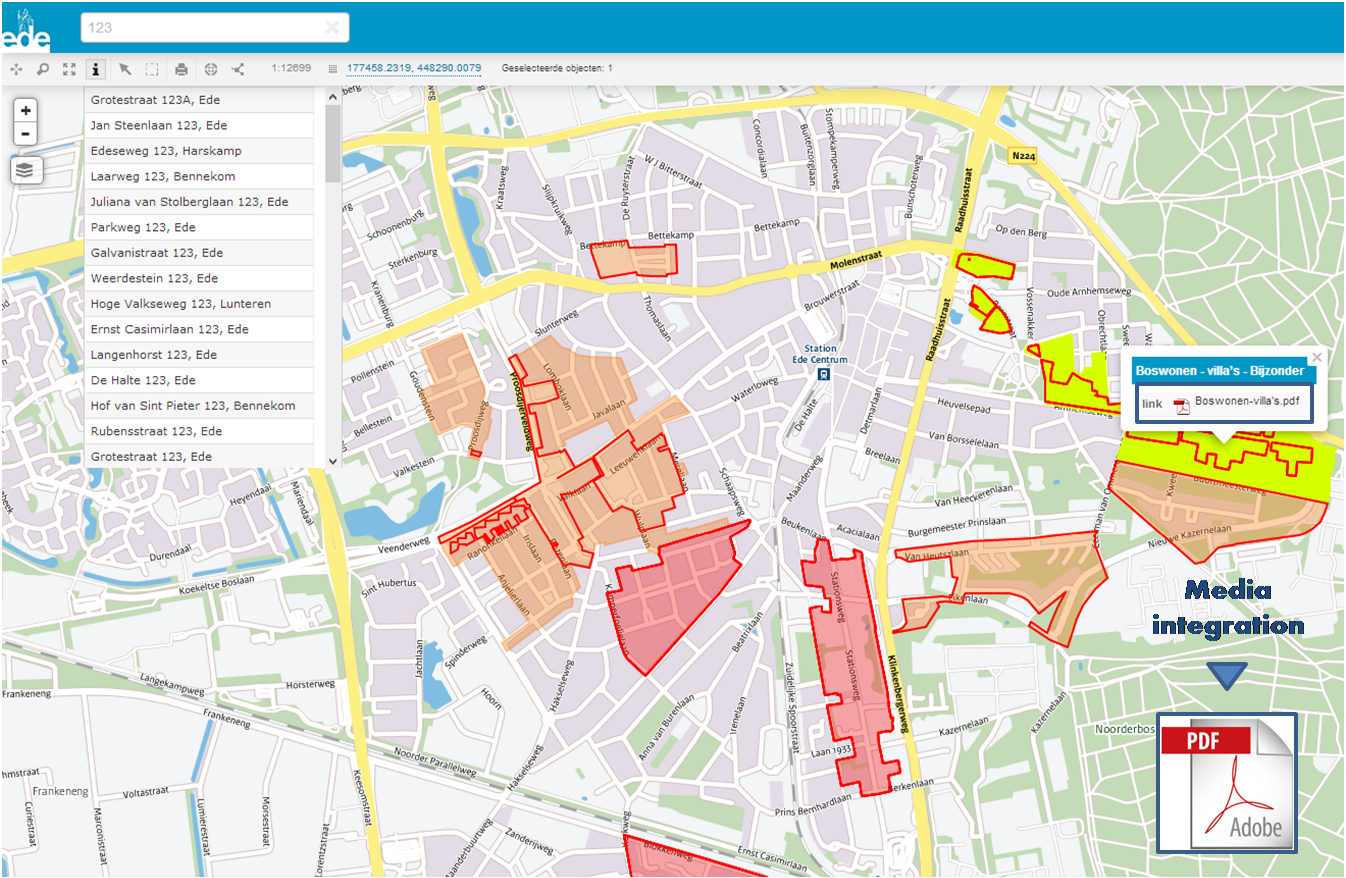1346x878 pixels.
Task: Select Jan Steenlaan 123, Ede result
Action: [198, 125]
